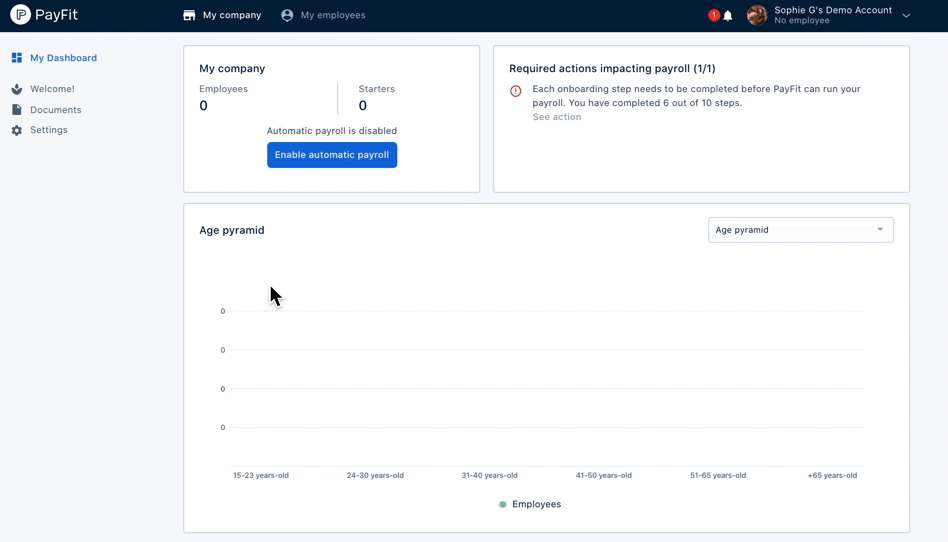Viewport: 948px width, 542px height.
Task: Go to My Dashboard in sidebar
Action: (x=63, y=58)
